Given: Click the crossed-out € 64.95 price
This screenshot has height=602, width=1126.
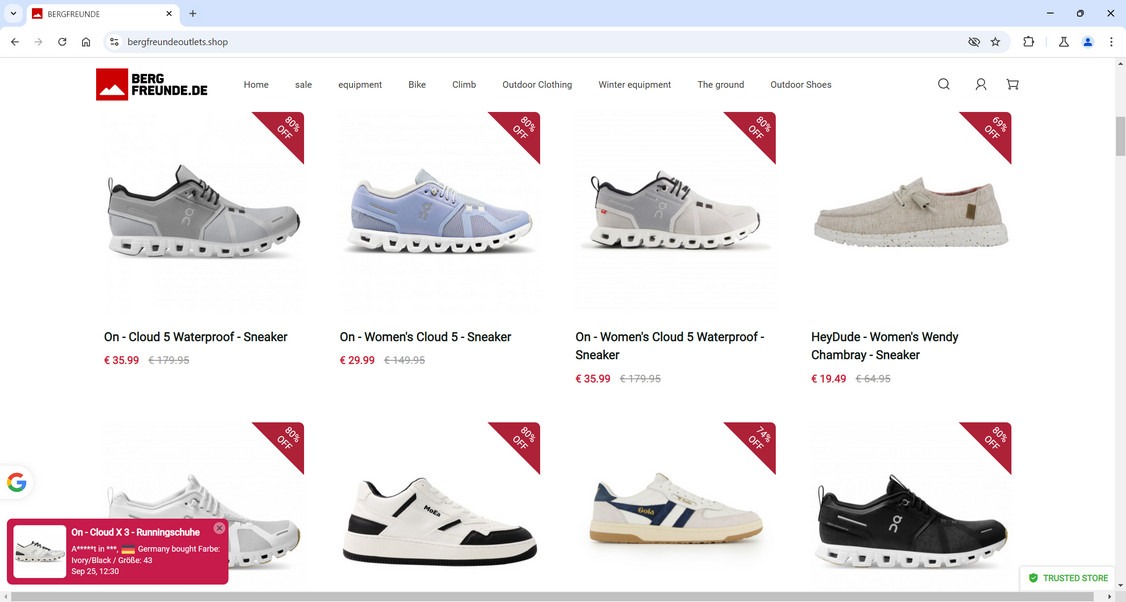Looking at the screenshot, I should [x=873, y=379].
